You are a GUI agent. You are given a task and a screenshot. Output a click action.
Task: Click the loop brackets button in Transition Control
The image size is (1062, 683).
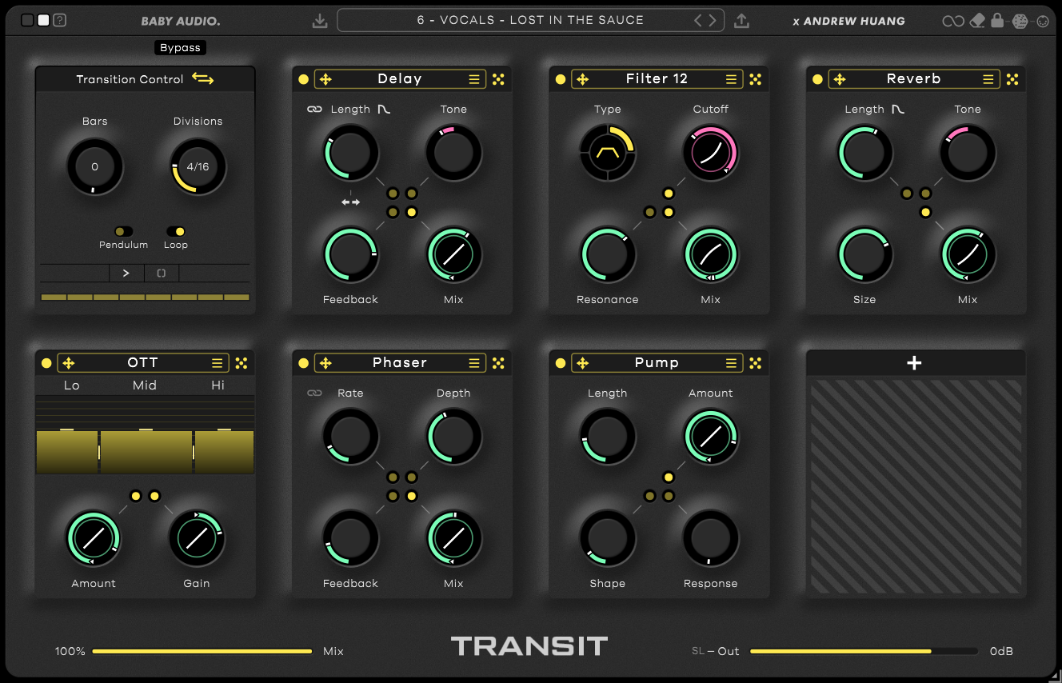coord(161,272)
